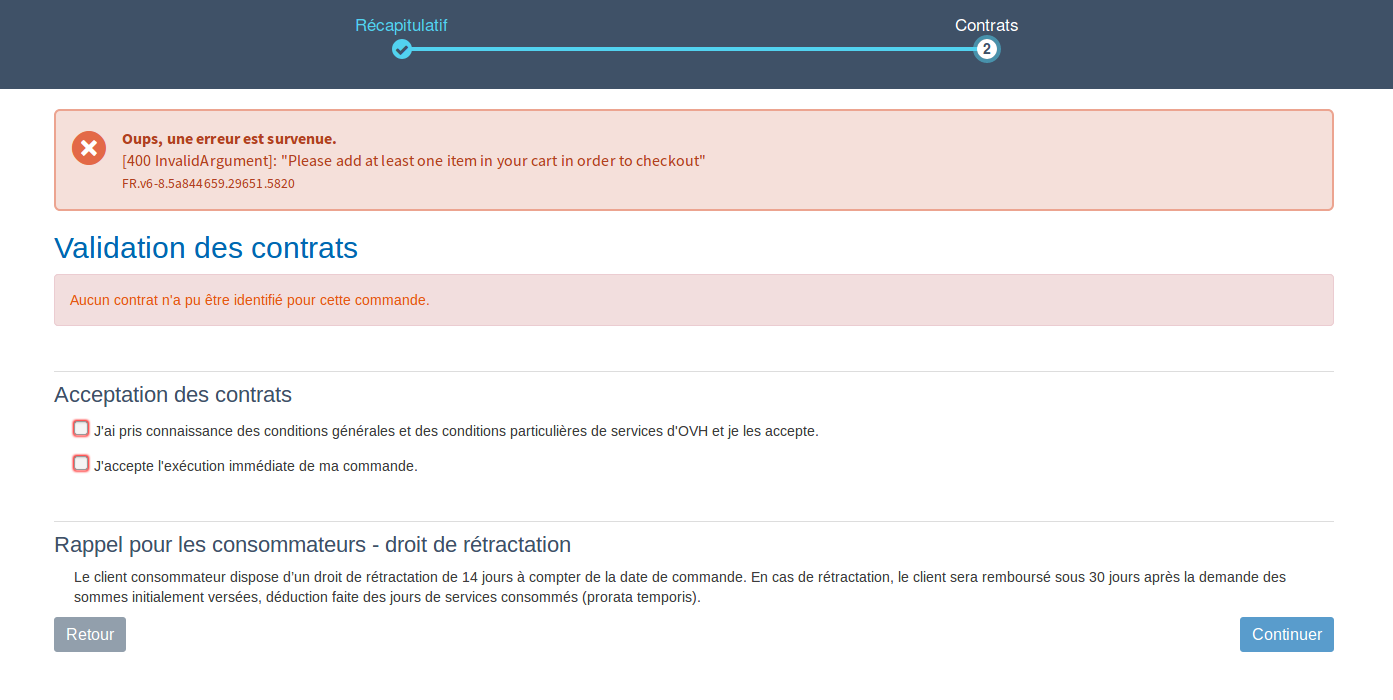Click the red error X icon

point(89,148)
